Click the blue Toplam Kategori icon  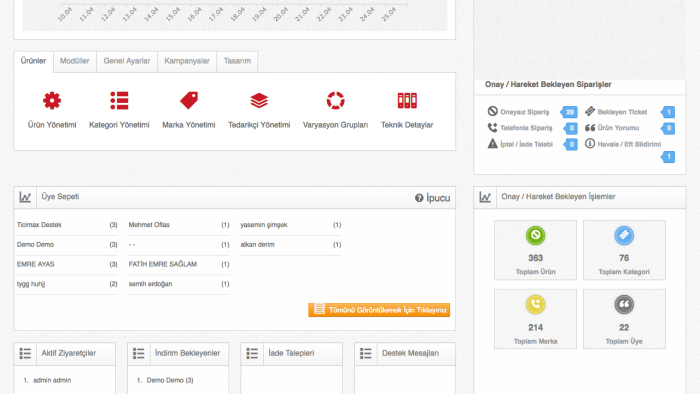pyautogui.click(x=624, y=235)
